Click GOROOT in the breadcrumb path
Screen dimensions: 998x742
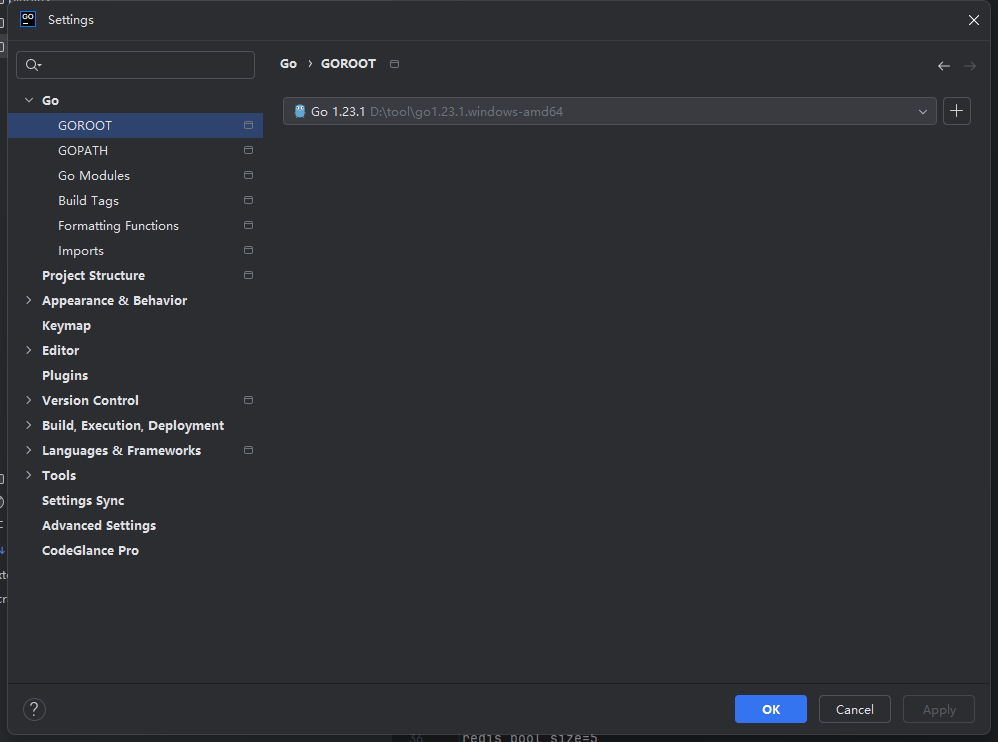348,64
